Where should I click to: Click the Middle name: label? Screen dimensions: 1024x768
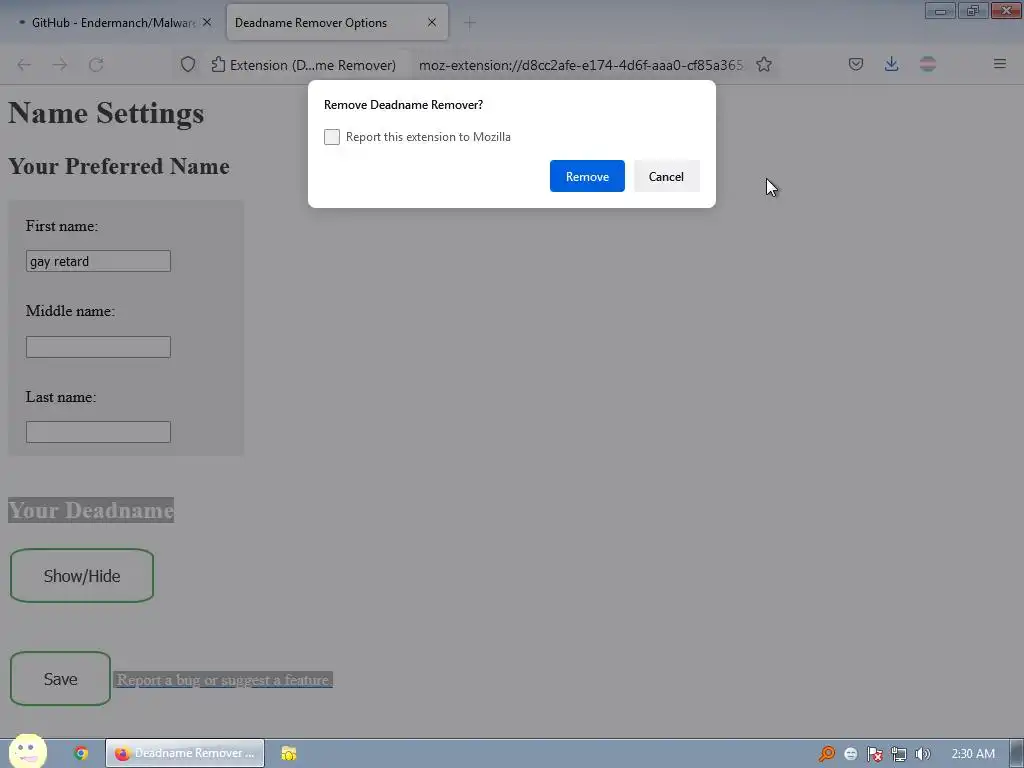coord(70,311)
